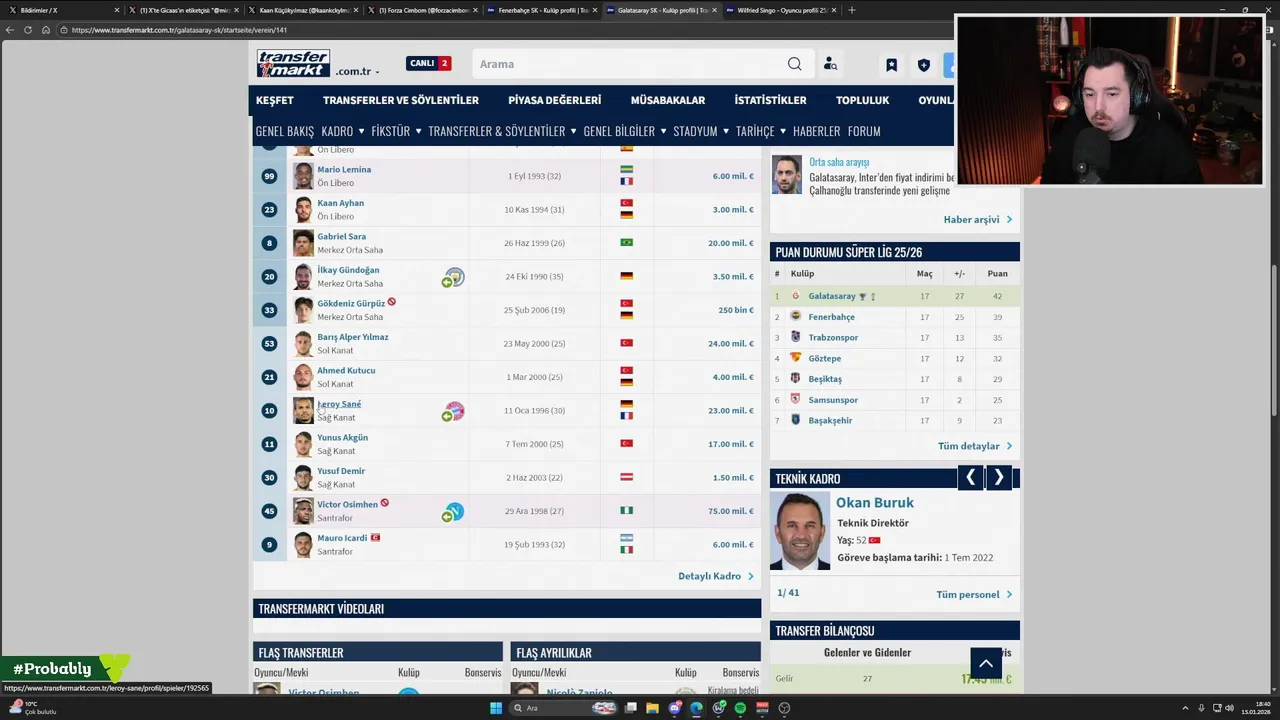Reload the page with the browser refresh icon

click(28, 30)
